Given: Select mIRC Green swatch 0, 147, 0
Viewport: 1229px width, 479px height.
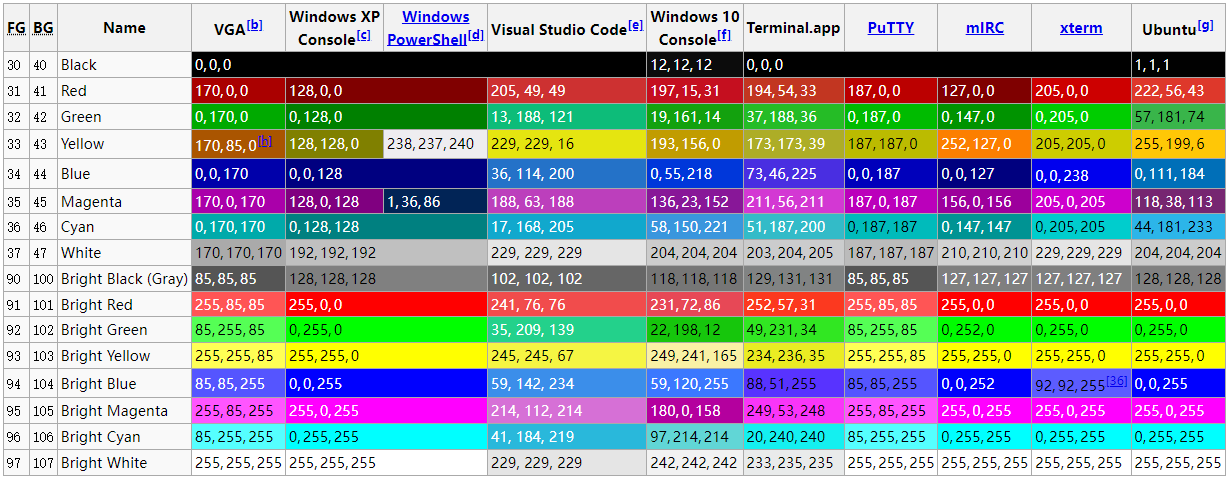Looking at the screenshot, I should [x=985, y=117].
